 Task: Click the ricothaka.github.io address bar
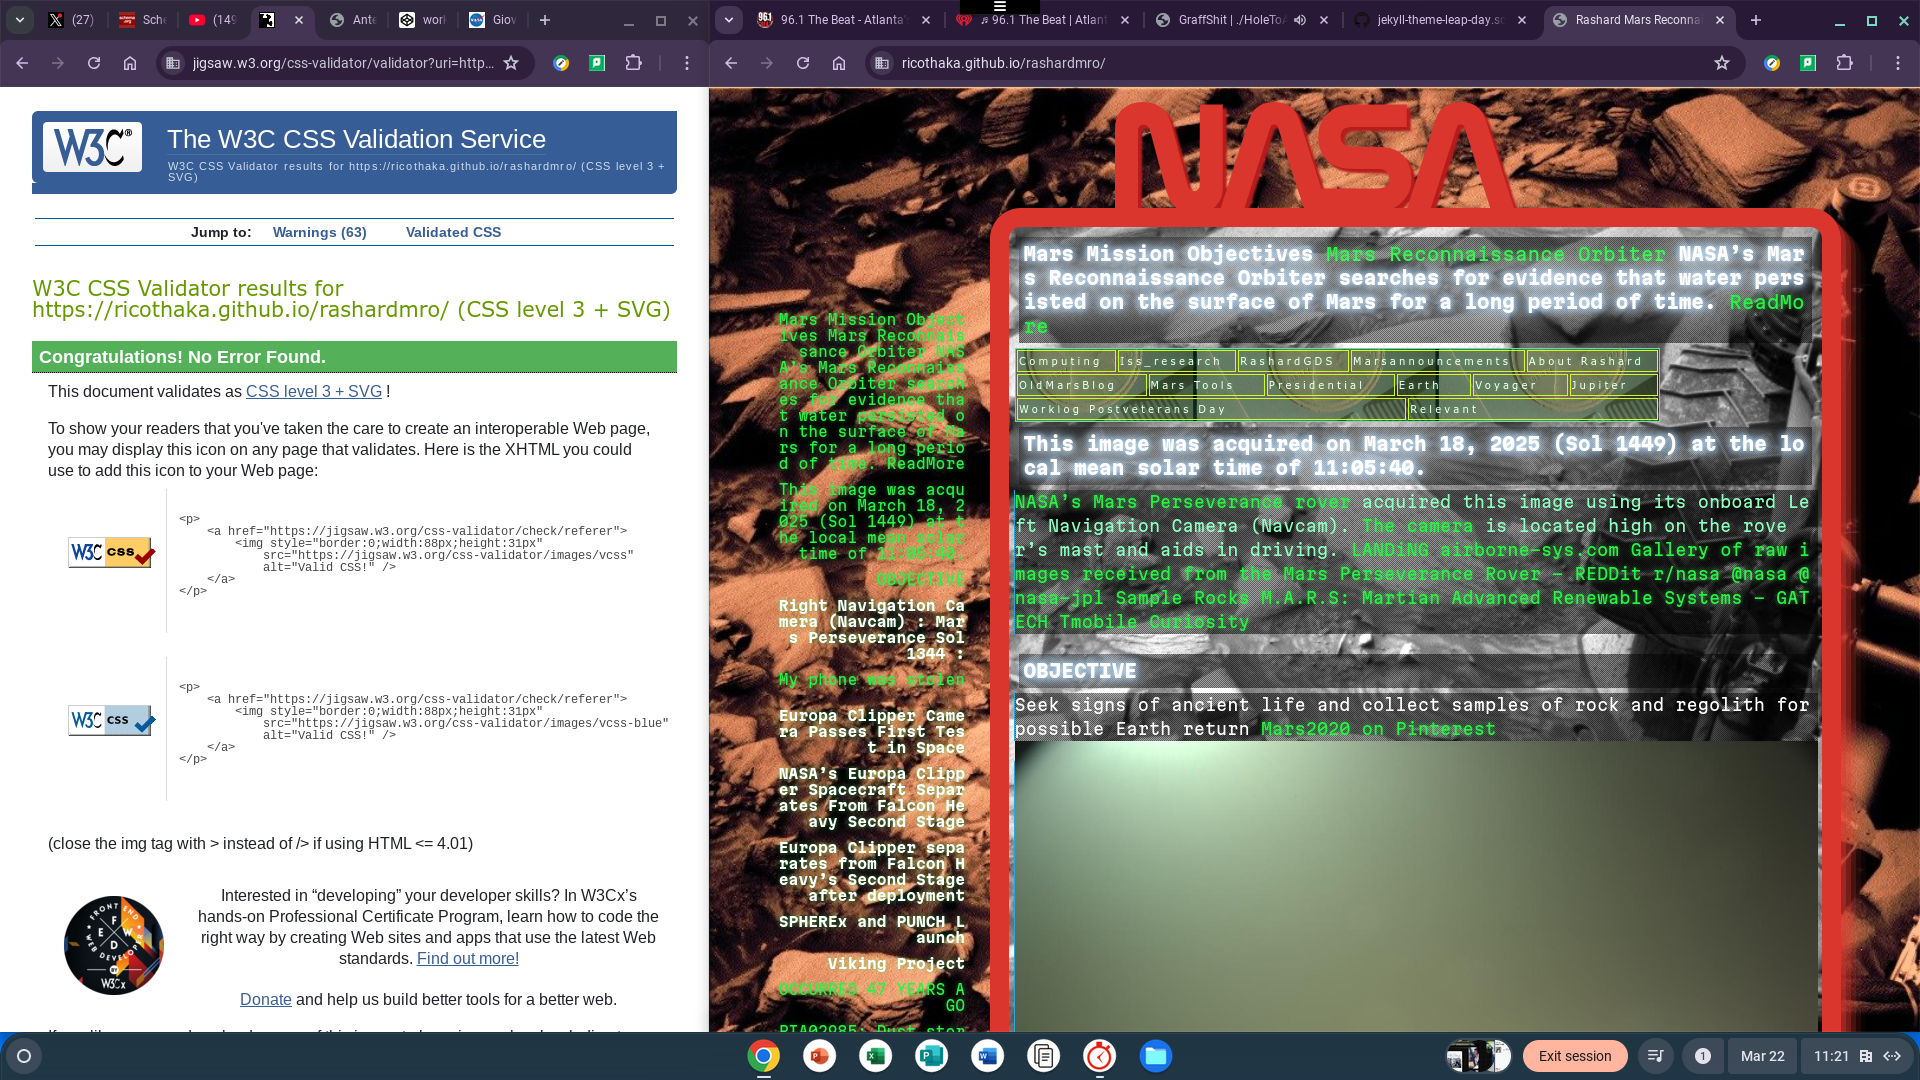point(1290,63)
